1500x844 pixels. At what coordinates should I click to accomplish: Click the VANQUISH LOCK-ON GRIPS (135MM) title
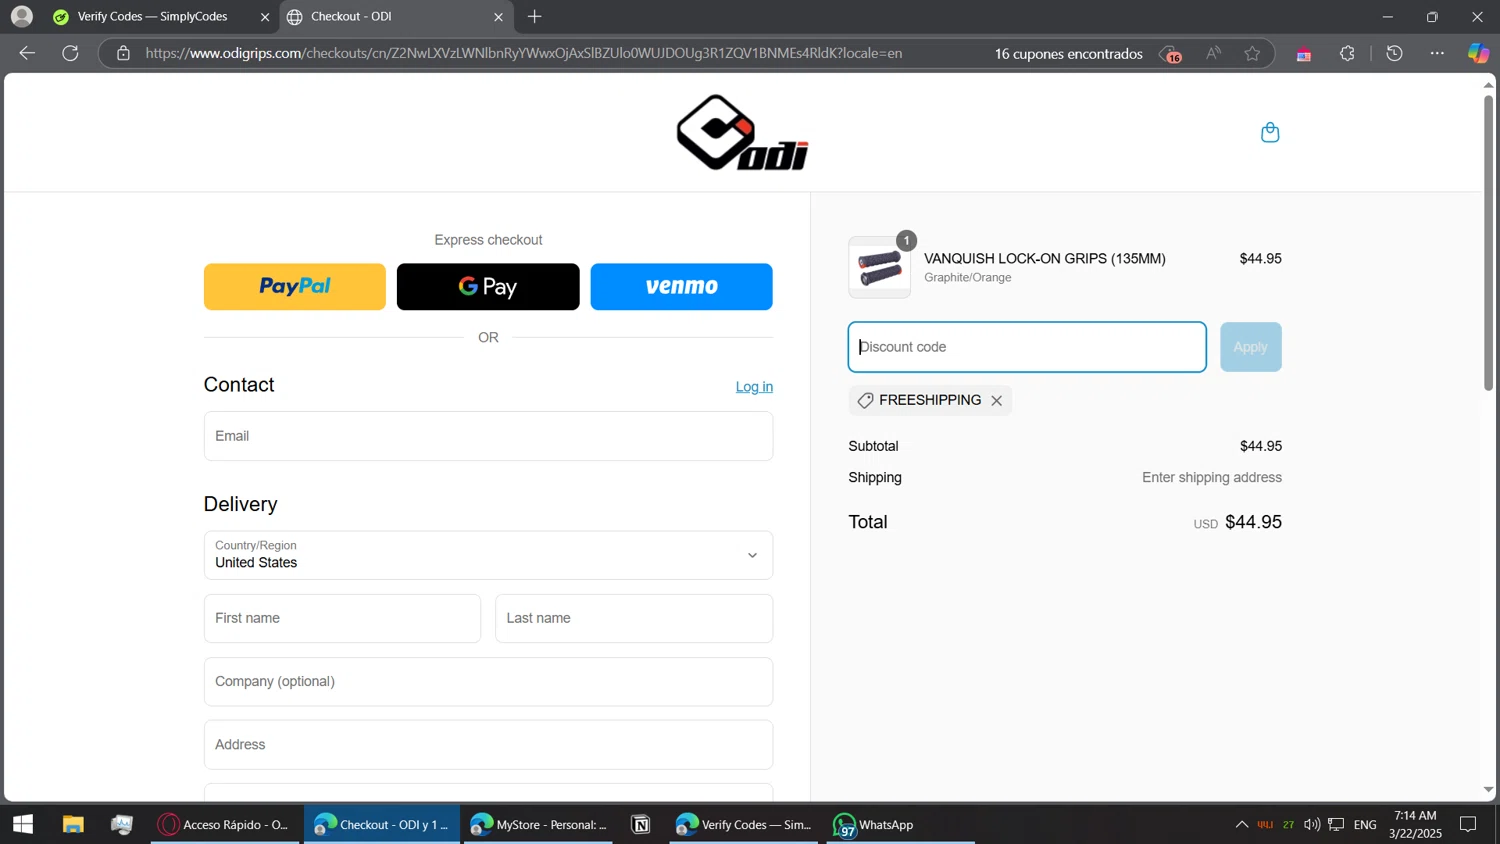tap(1045, 258)
